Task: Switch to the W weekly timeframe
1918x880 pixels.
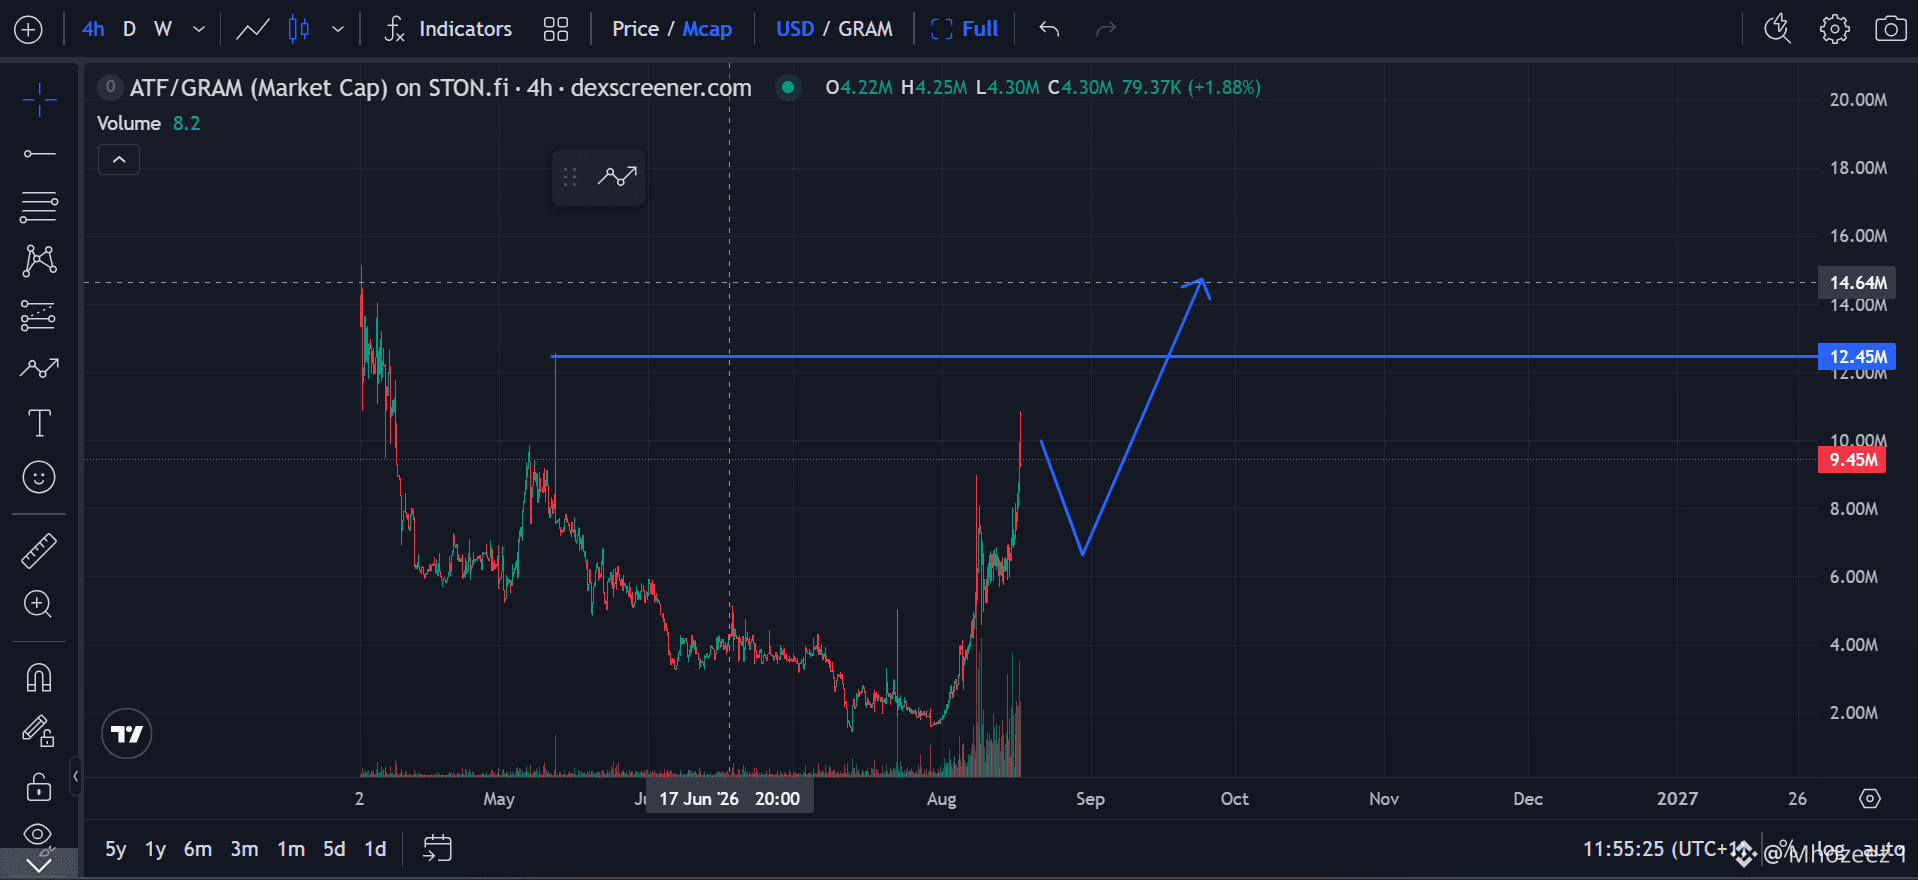Action: tap(163, 29)
